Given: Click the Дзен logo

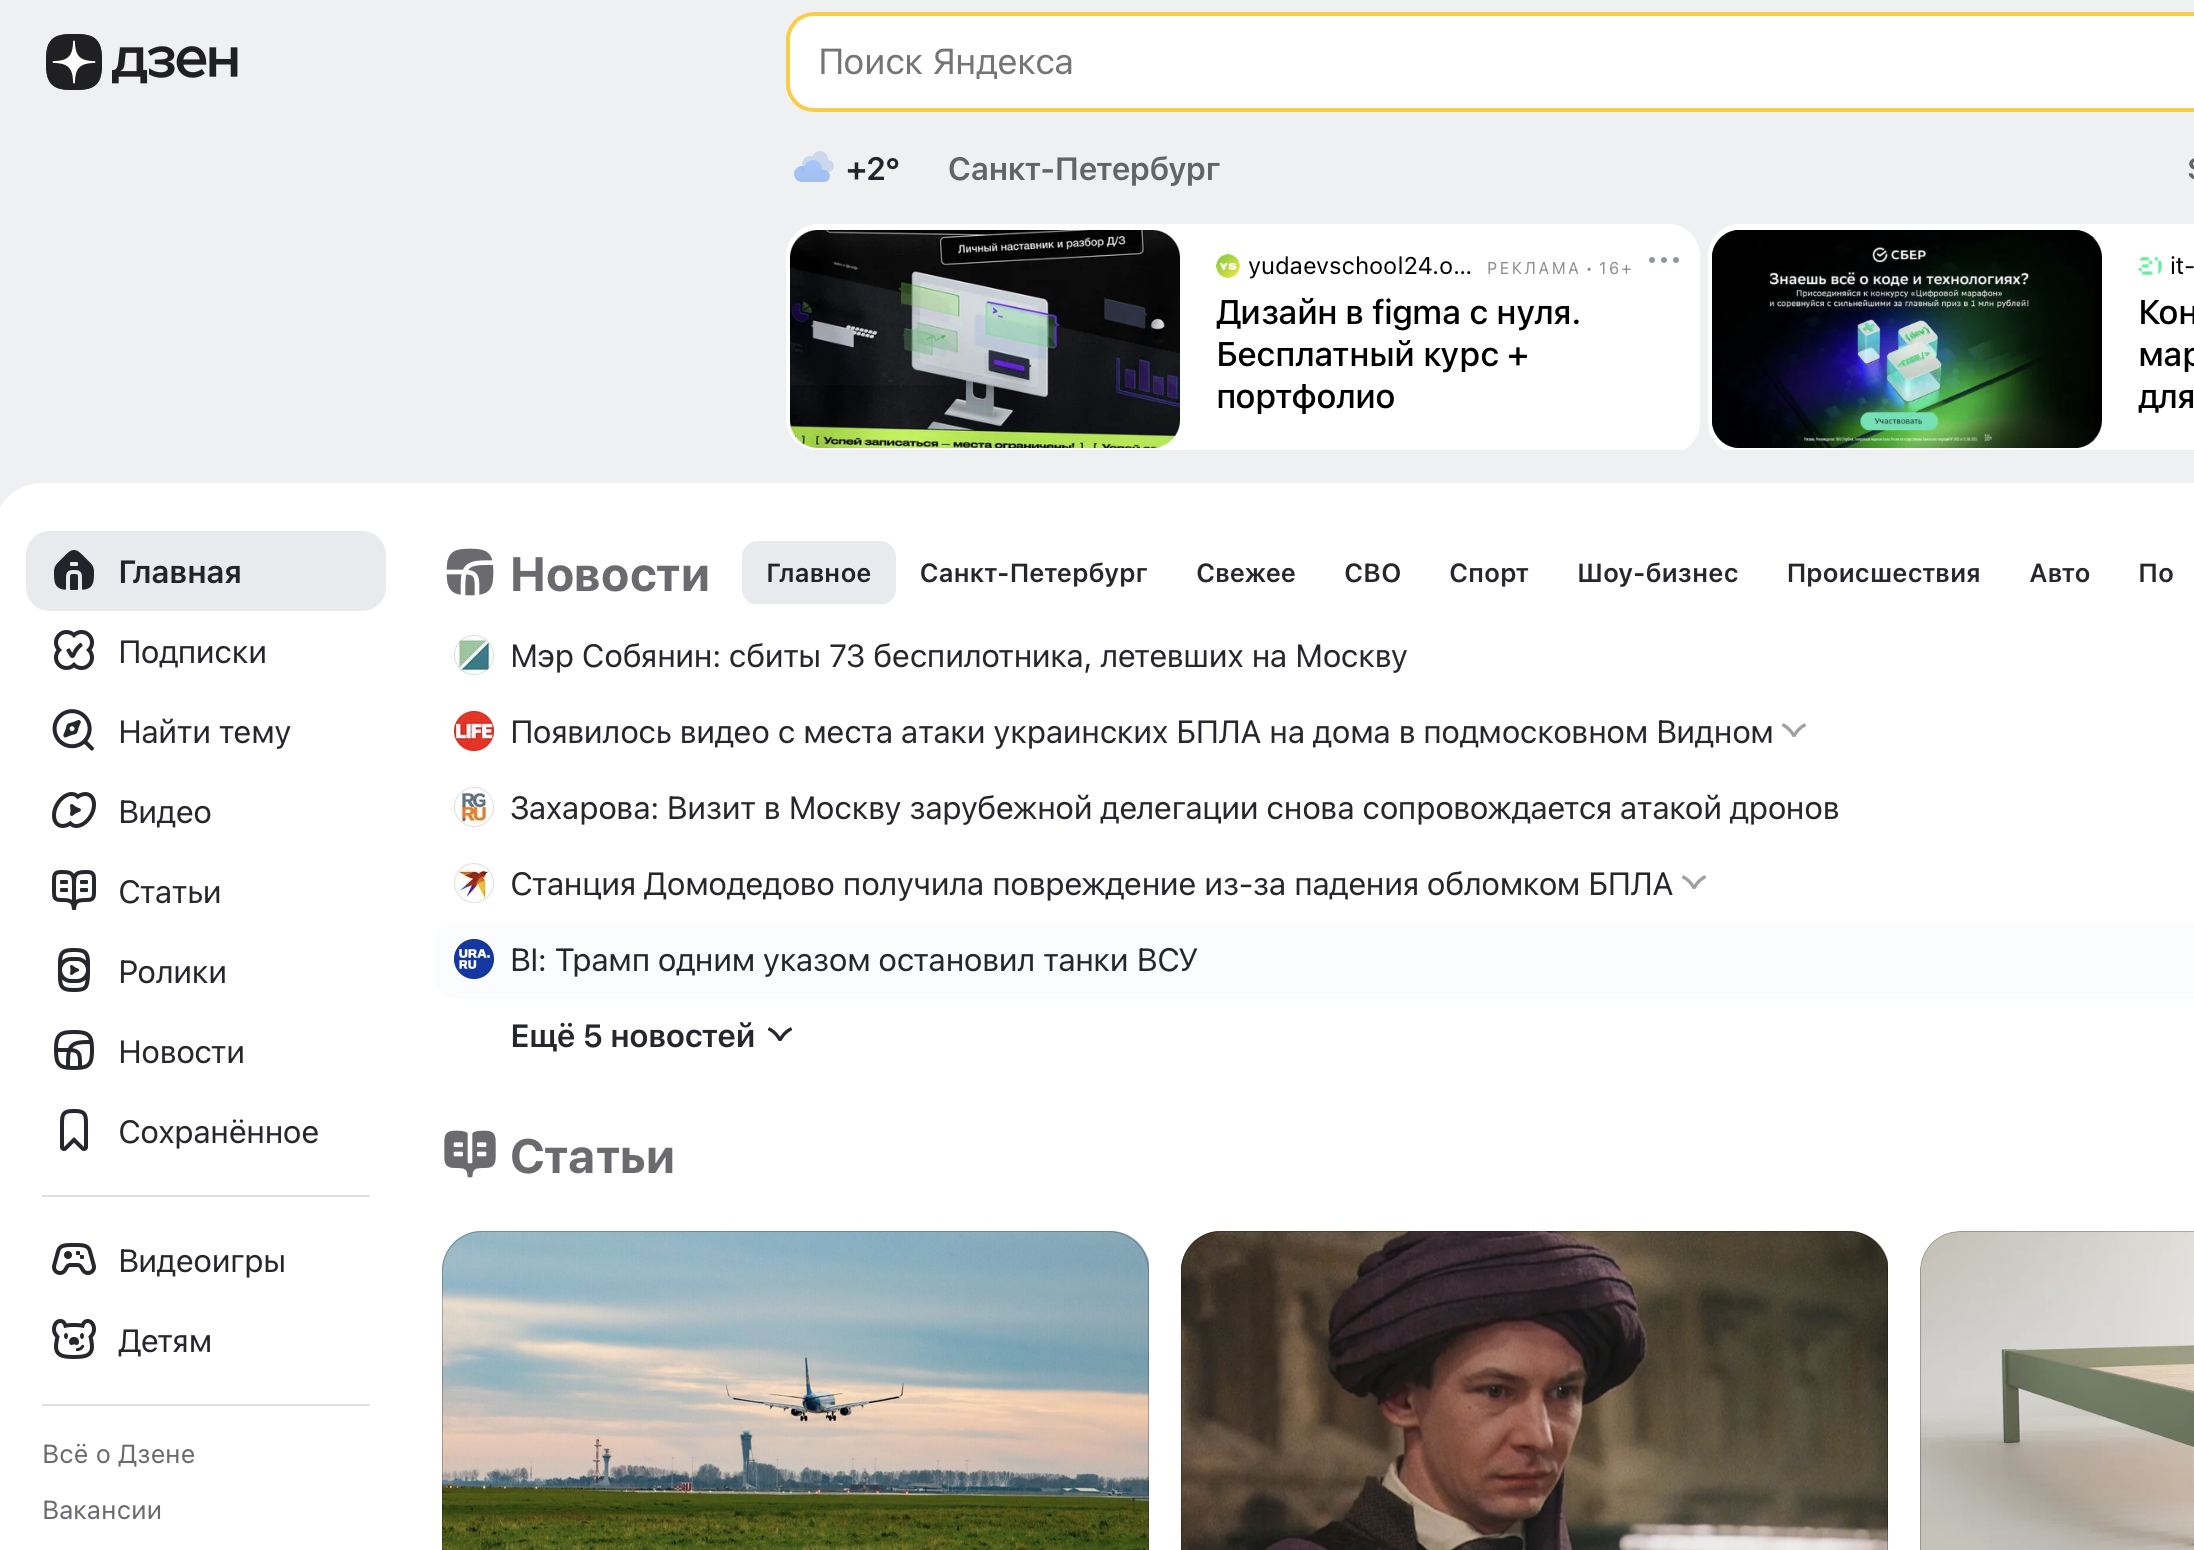Looking at the screenshot, I should click(x=143, y=60).
